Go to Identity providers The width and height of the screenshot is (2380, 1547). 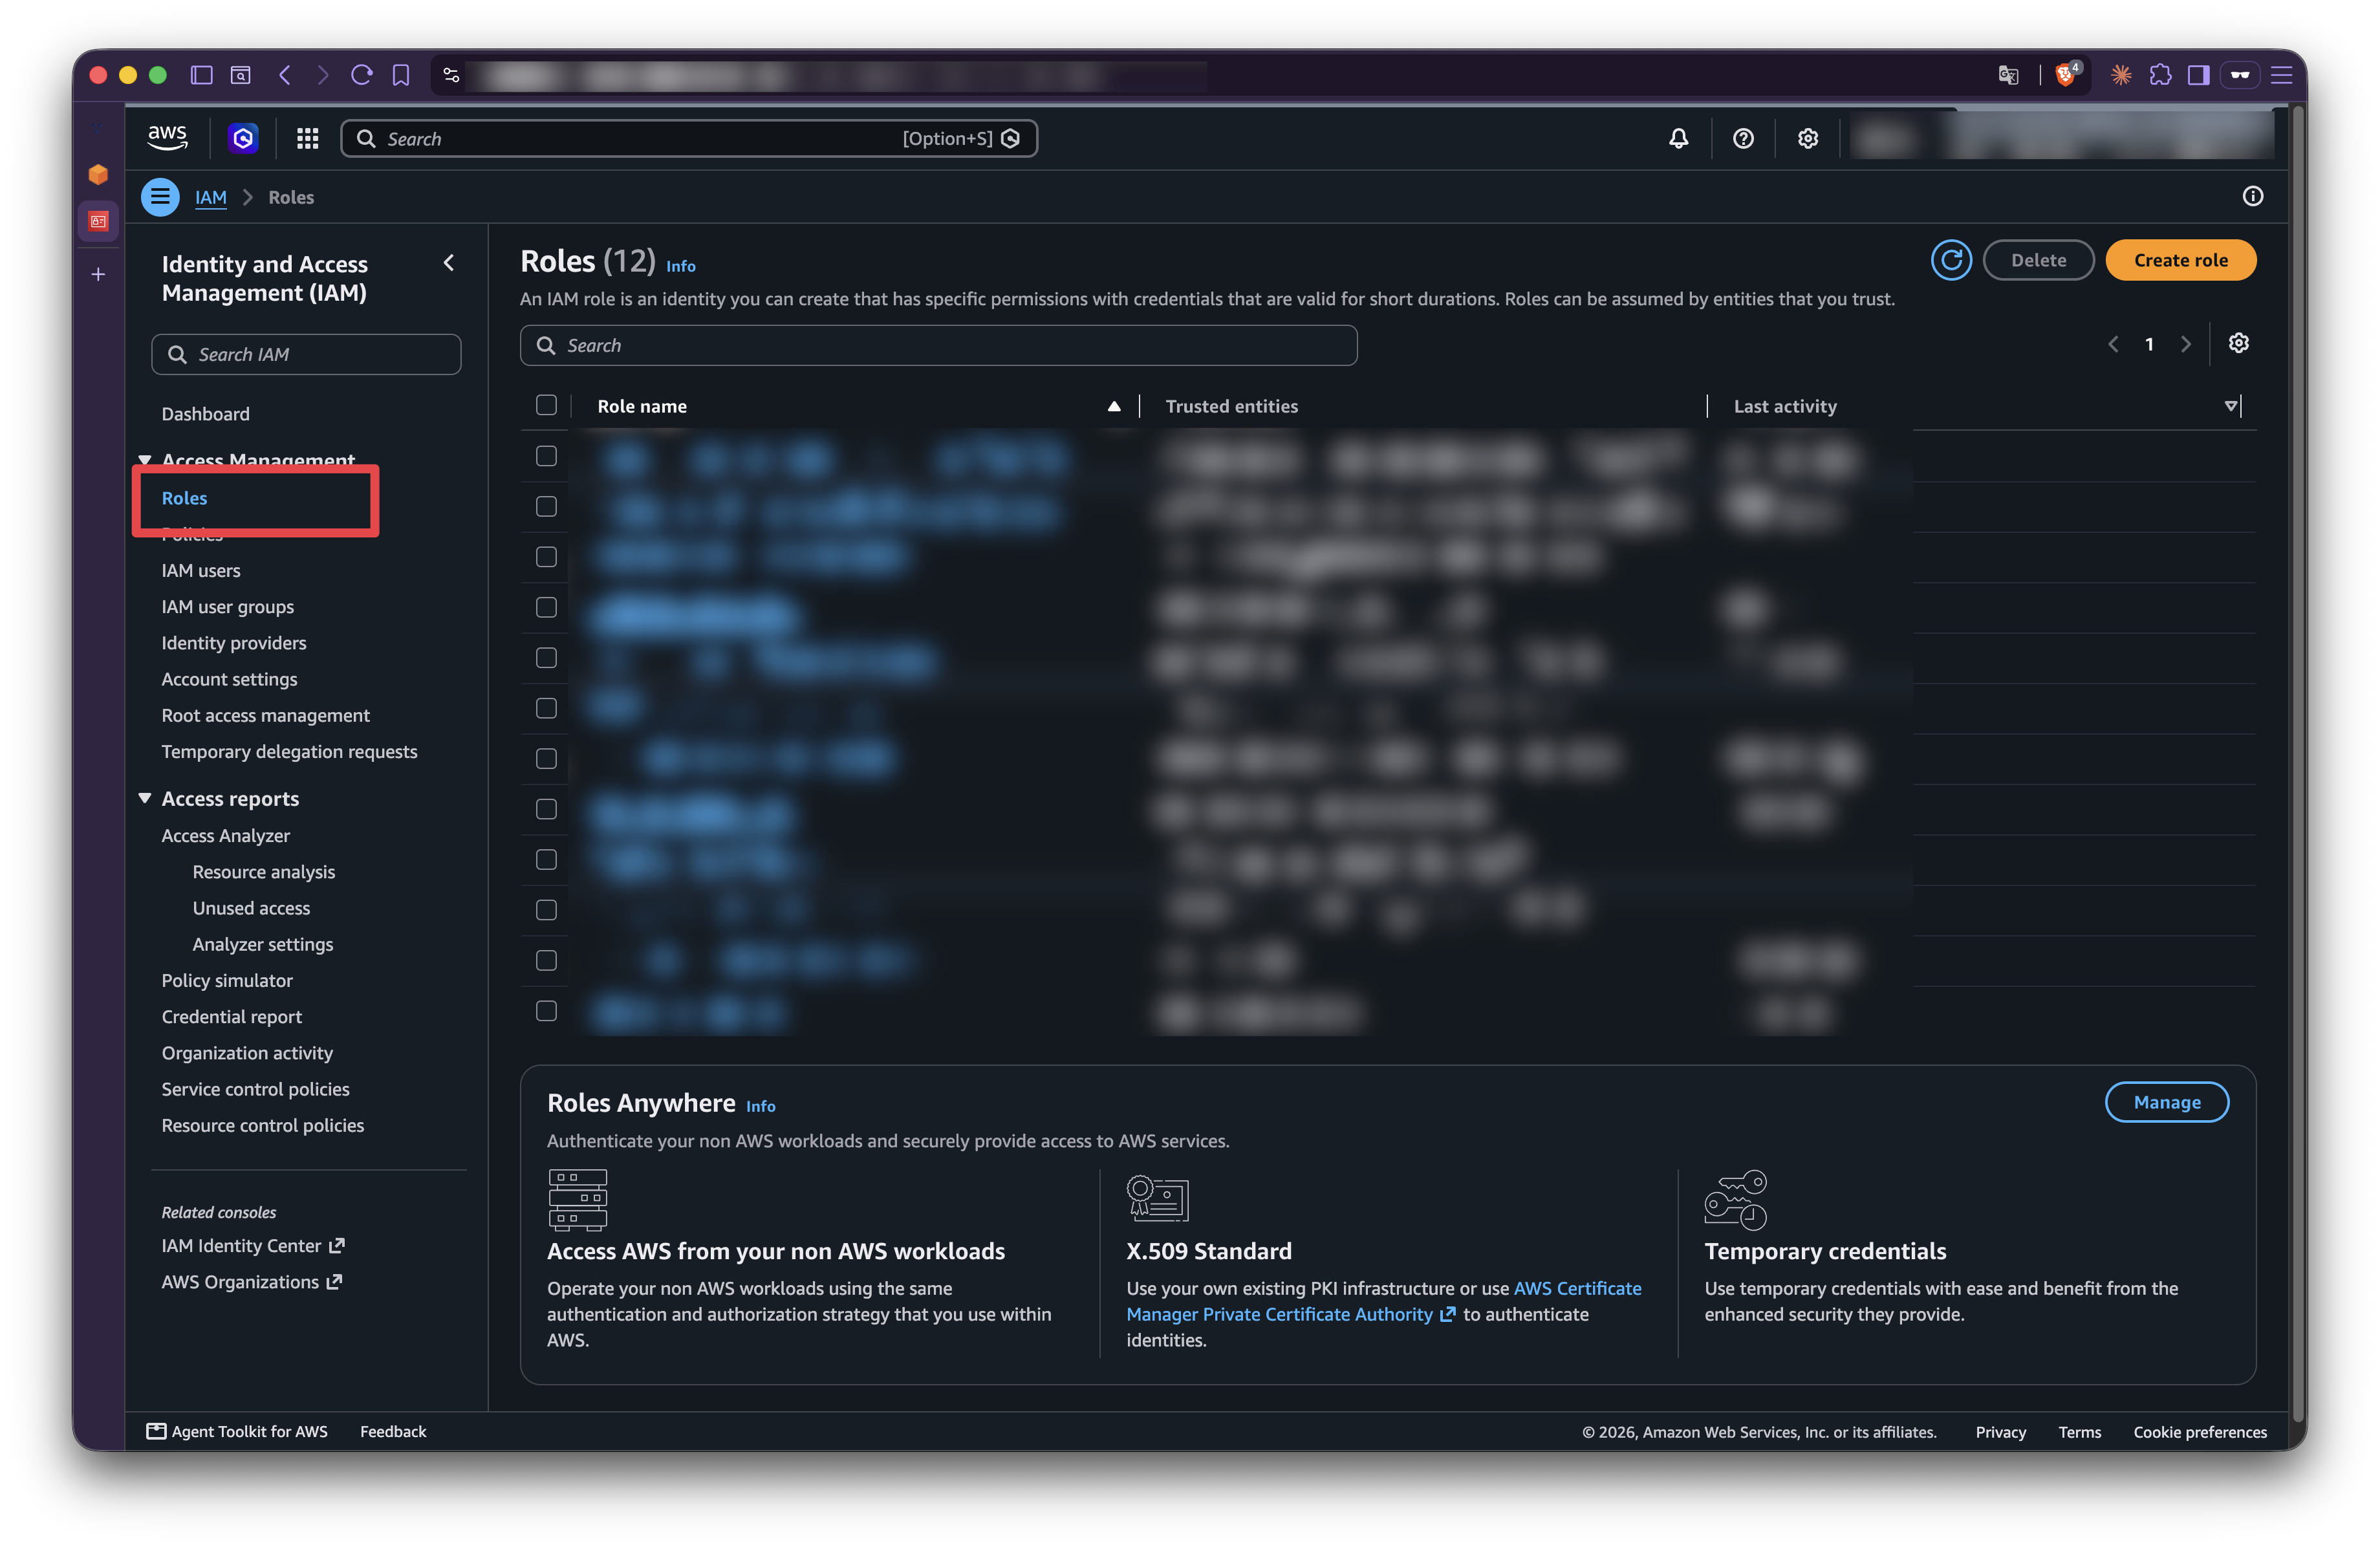(234, 643)
